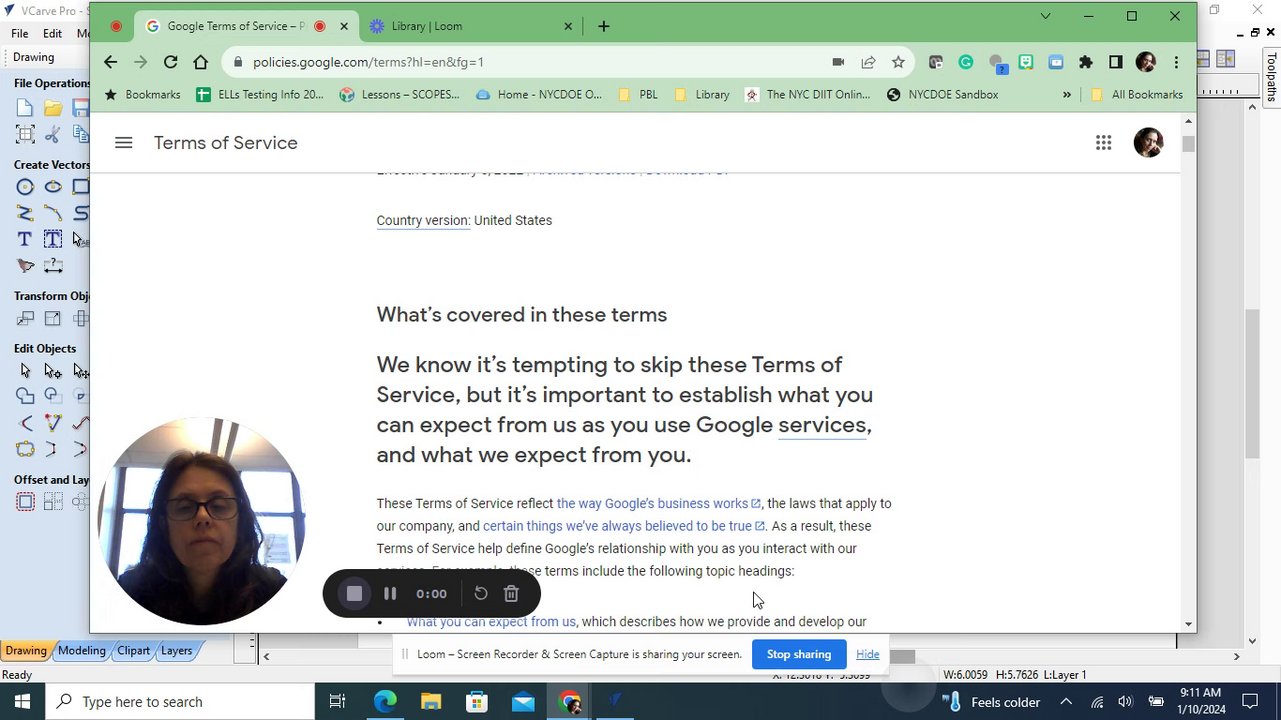Select Trace Bitmap bird icon in VCarve
This screenshot has height=720, width=1281.
click(25, 265)
